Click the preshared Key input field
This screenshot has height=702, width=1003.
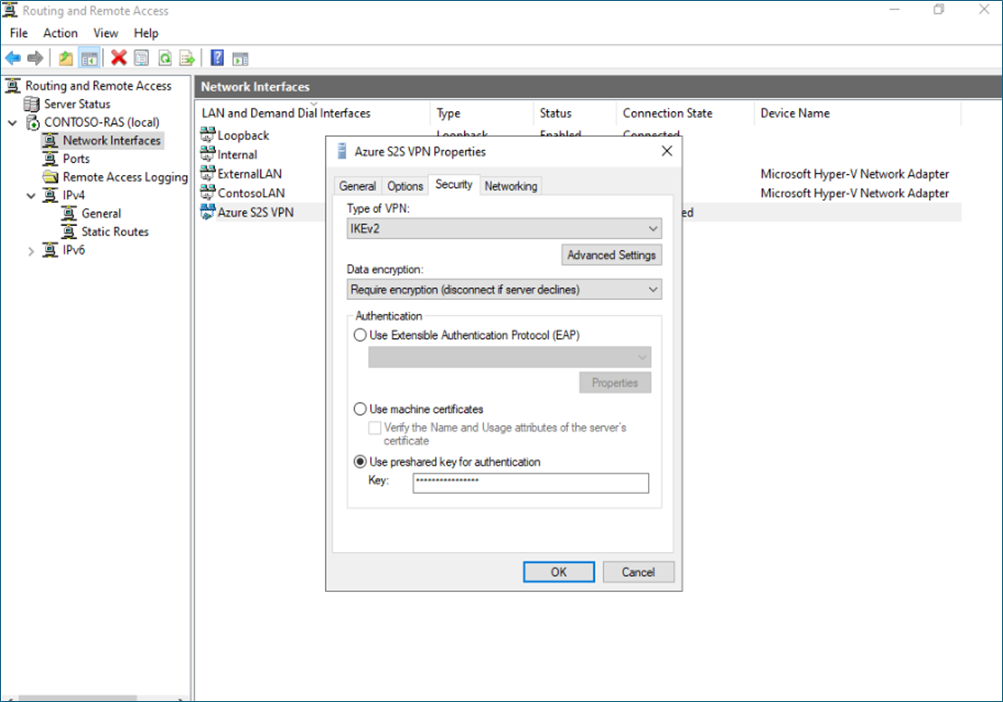pos(530,483)
